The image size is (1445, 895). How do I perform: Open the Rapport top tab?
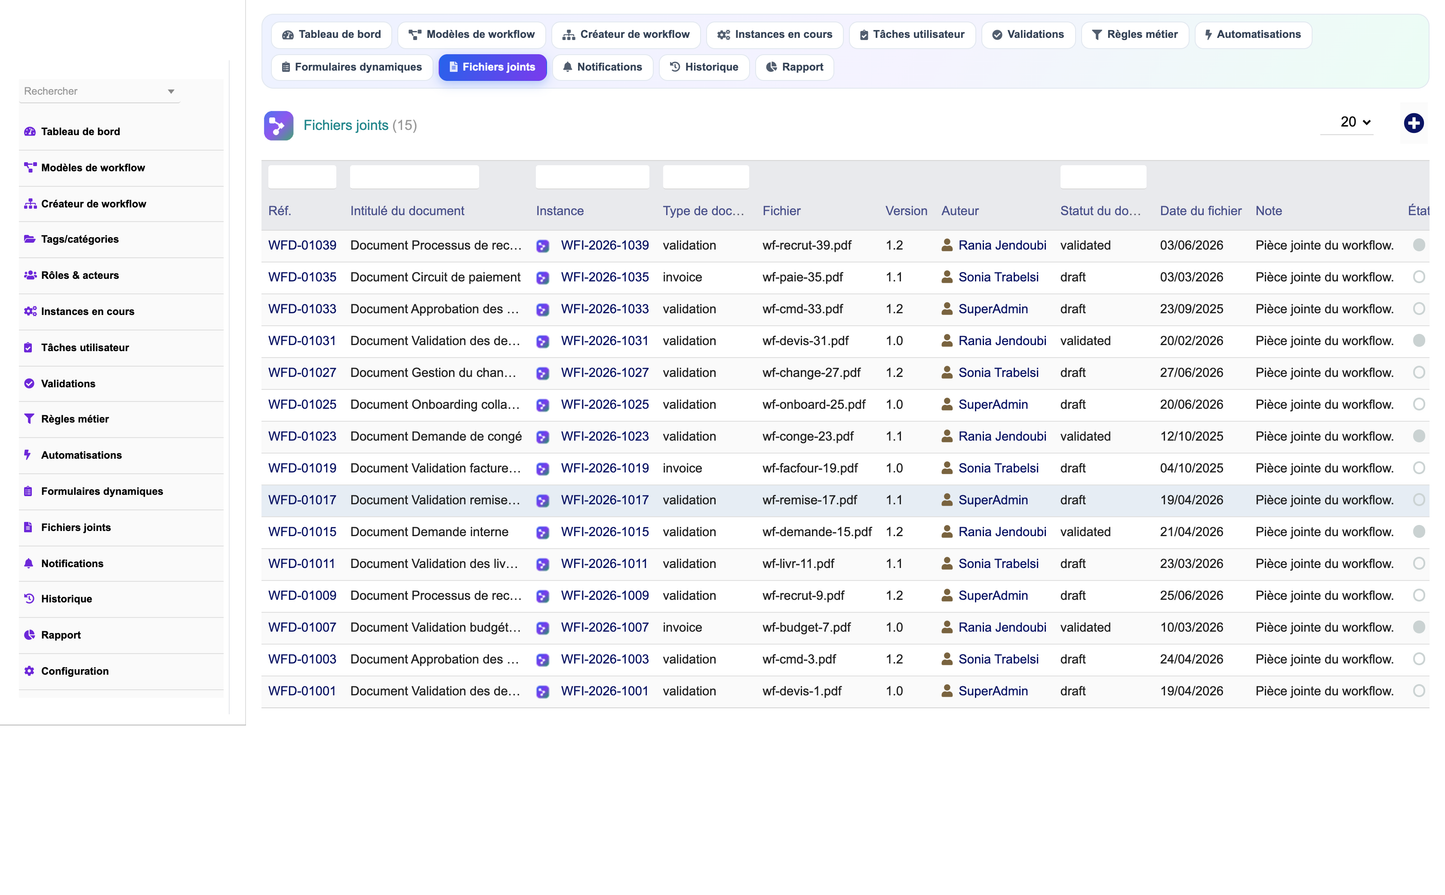click(x=795, y=67)
